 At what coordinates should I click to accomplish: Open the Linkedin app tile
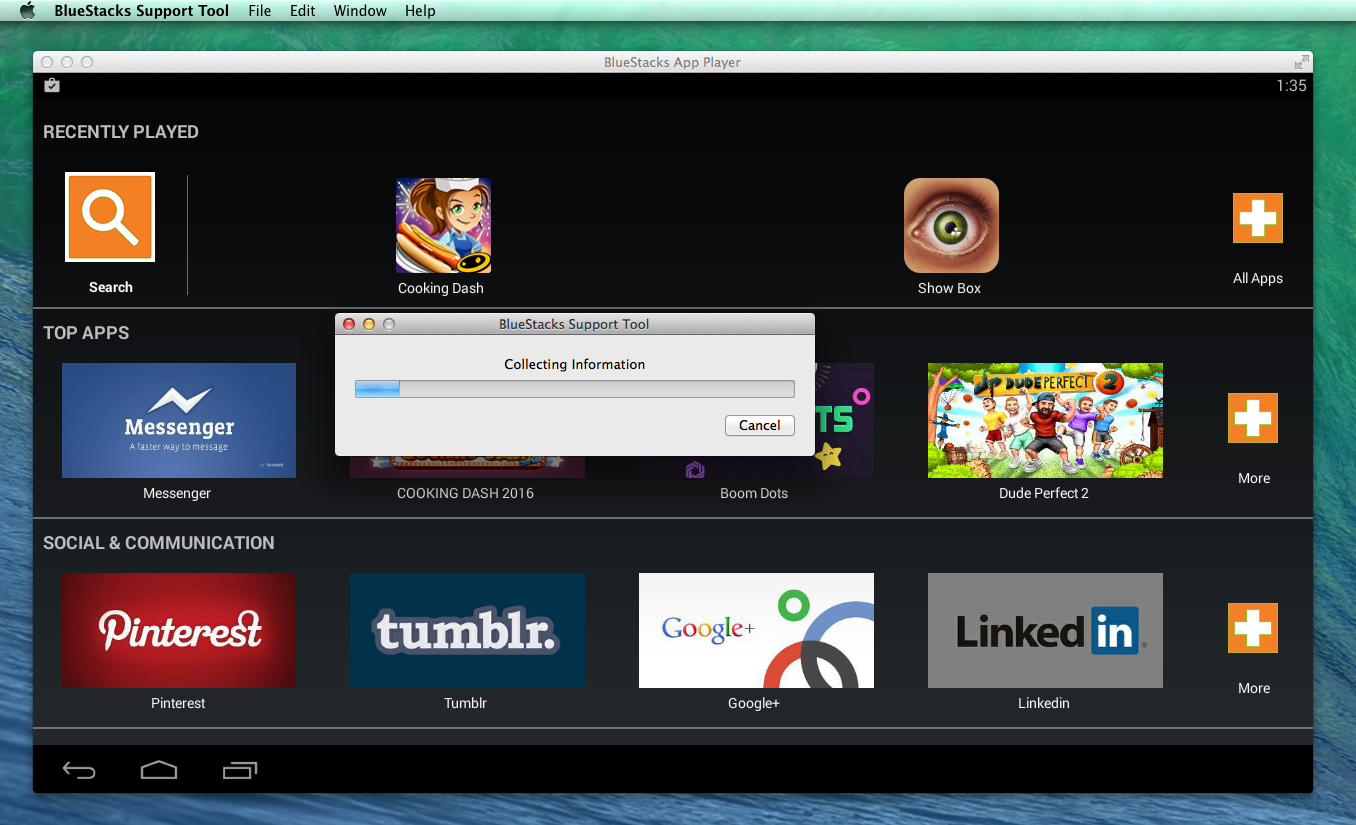(1045, 630)
